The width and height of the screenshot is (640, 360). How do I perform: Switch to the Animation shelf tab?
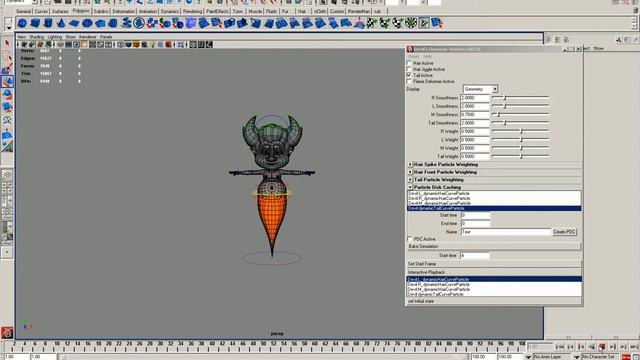147,11
